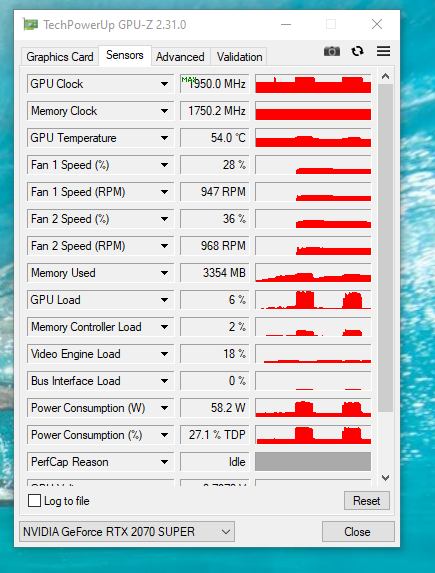435x573 pixels.
Task: Click the GPU Temperature history graph
Action: pyautogui.click(x=313, y=138)
